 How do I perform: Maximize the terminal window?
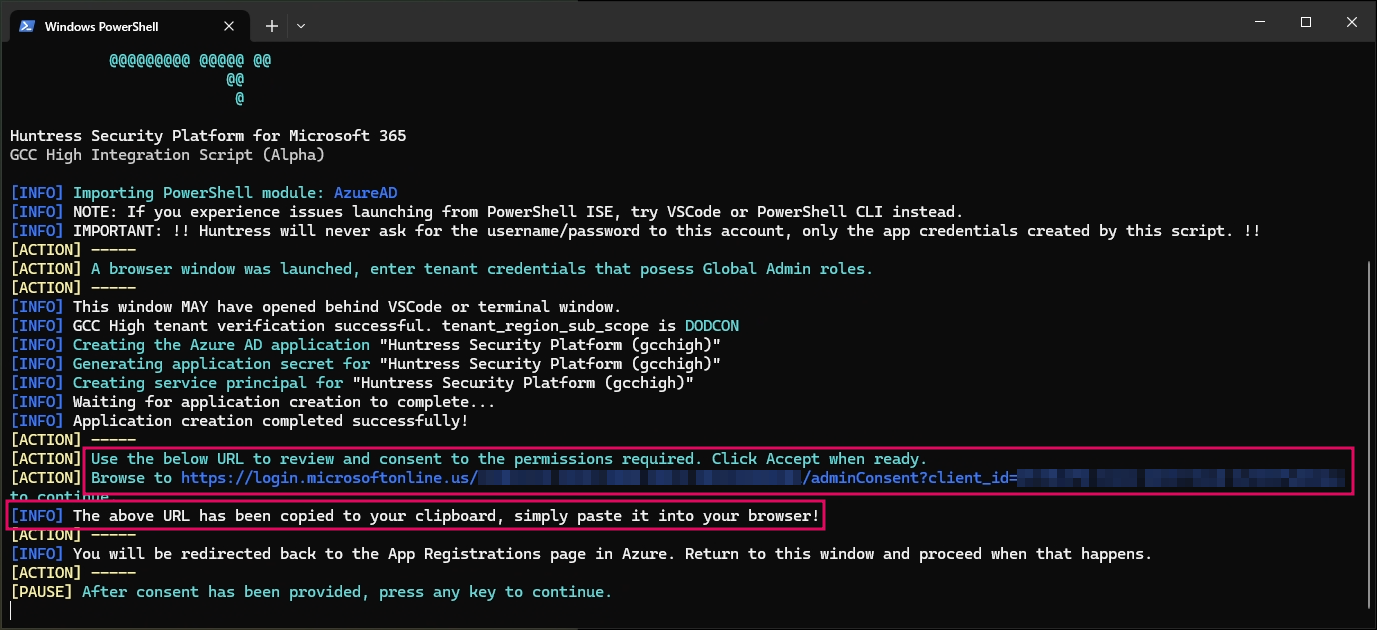click(x=1306, y=22)
